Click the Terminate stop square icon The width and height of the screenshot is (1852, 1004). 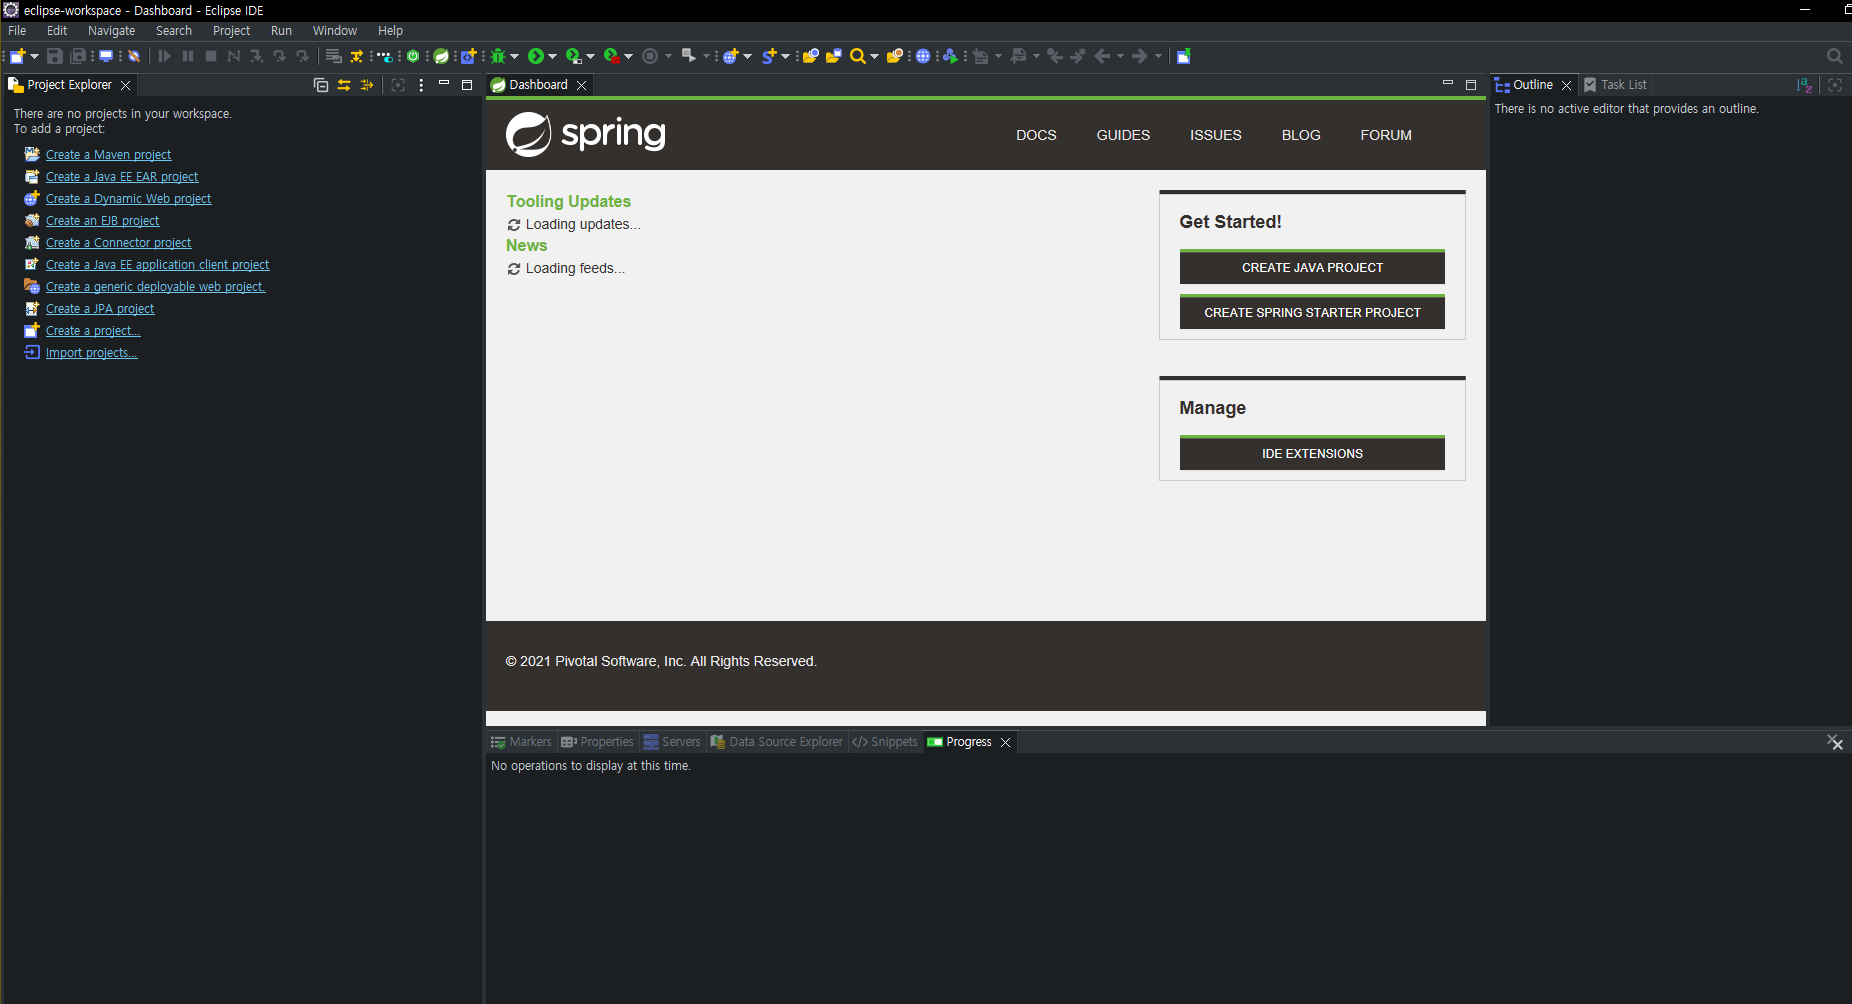coord(211,56)
